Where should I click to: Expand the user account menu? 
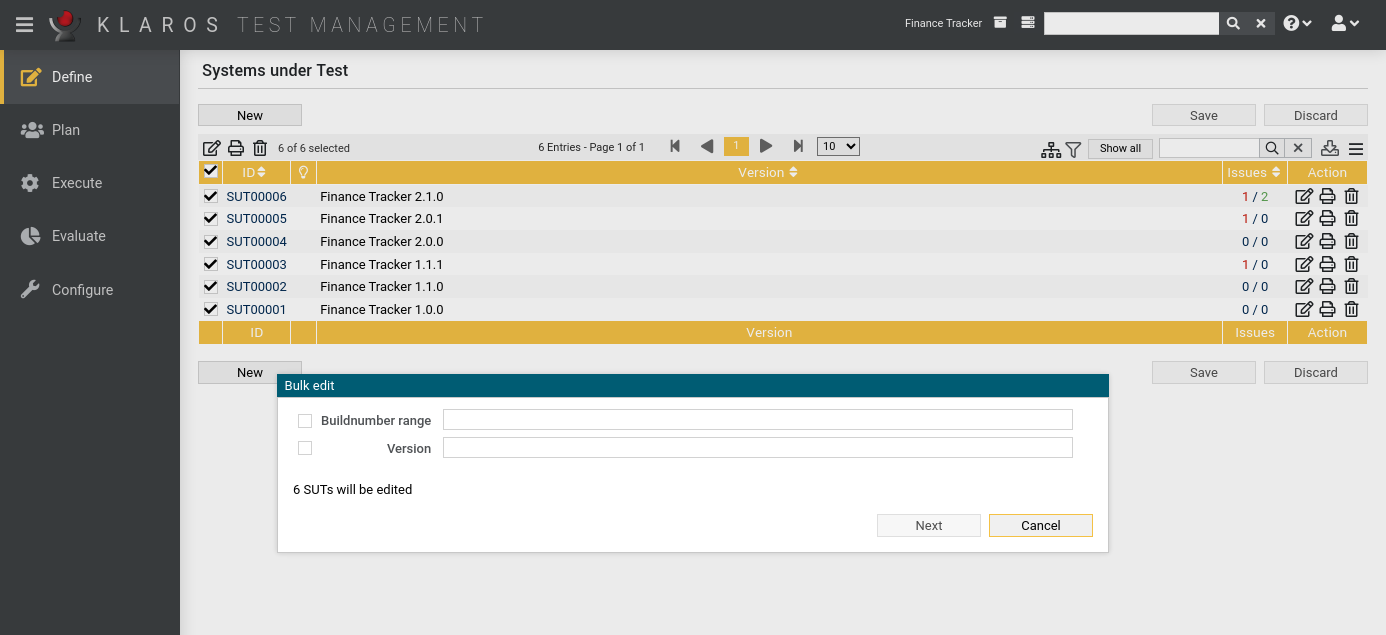(x=1345, y=23)
